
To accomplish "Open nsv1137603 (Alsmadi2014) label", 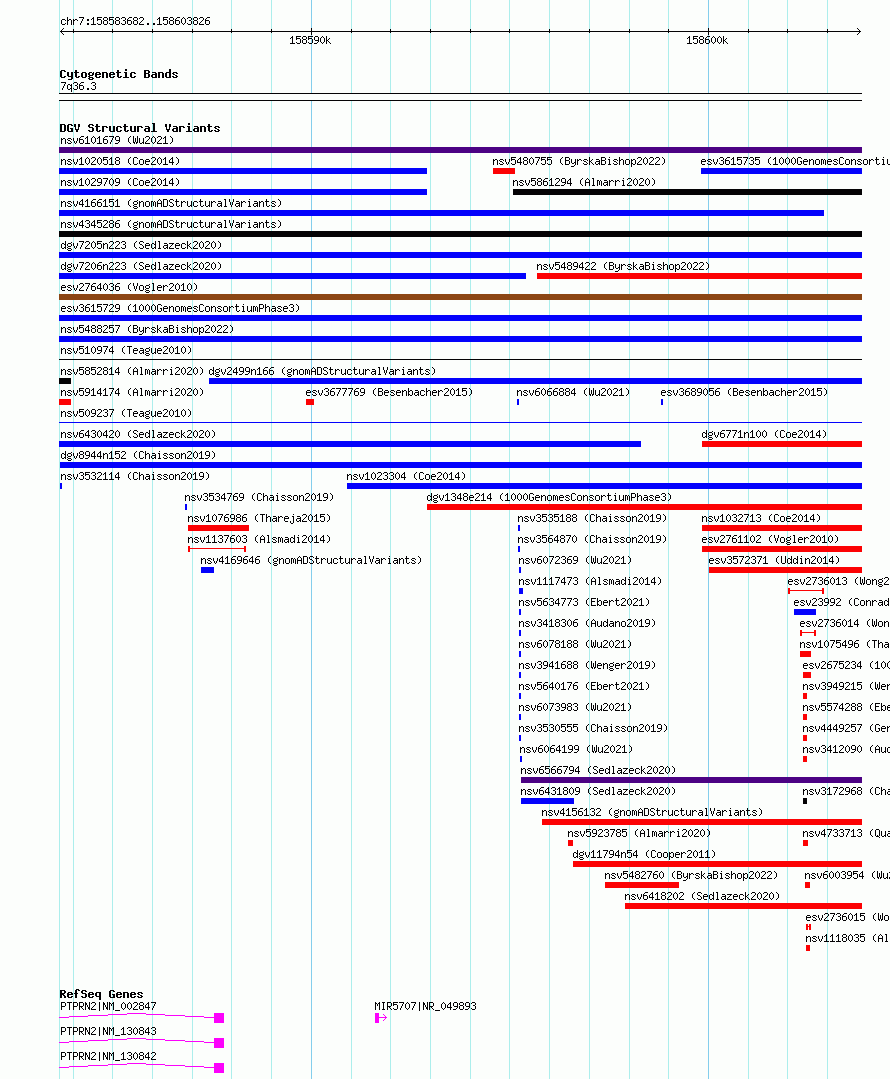I will click(x=259, y=540).
